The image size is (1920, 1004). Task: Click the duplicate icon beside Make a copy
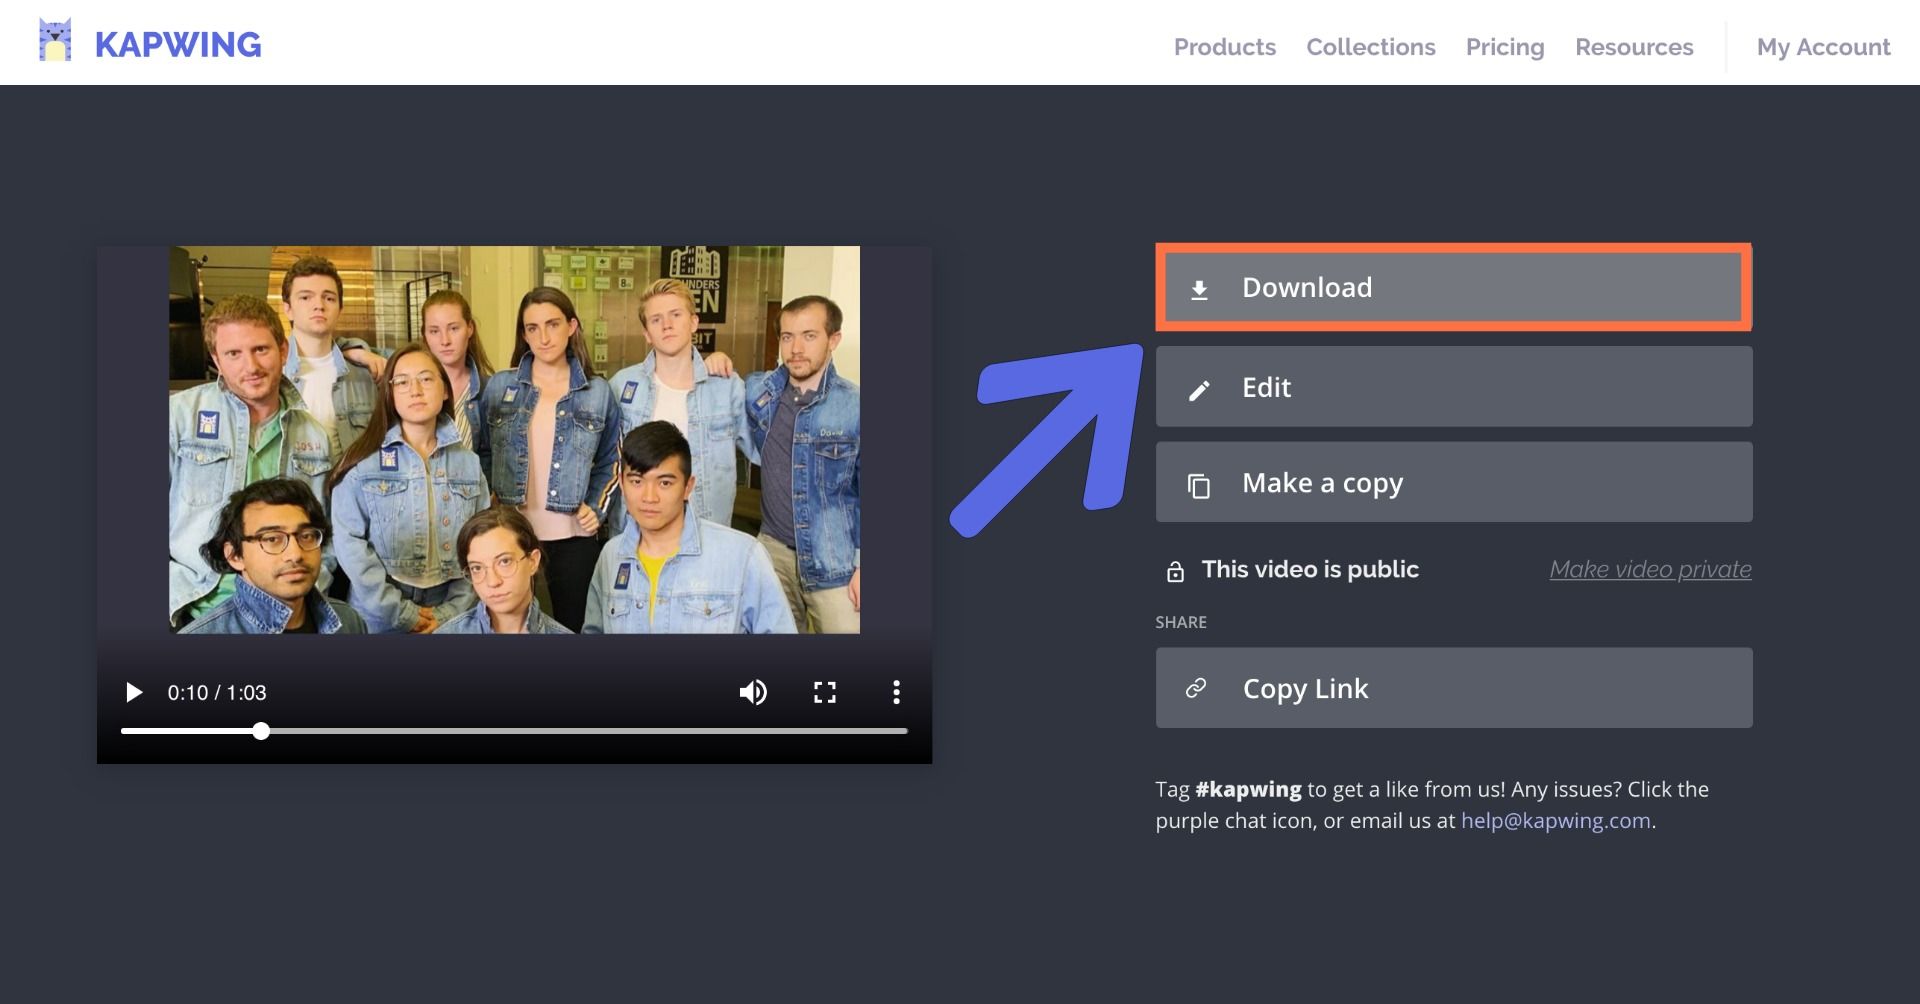click(1199, 486)
